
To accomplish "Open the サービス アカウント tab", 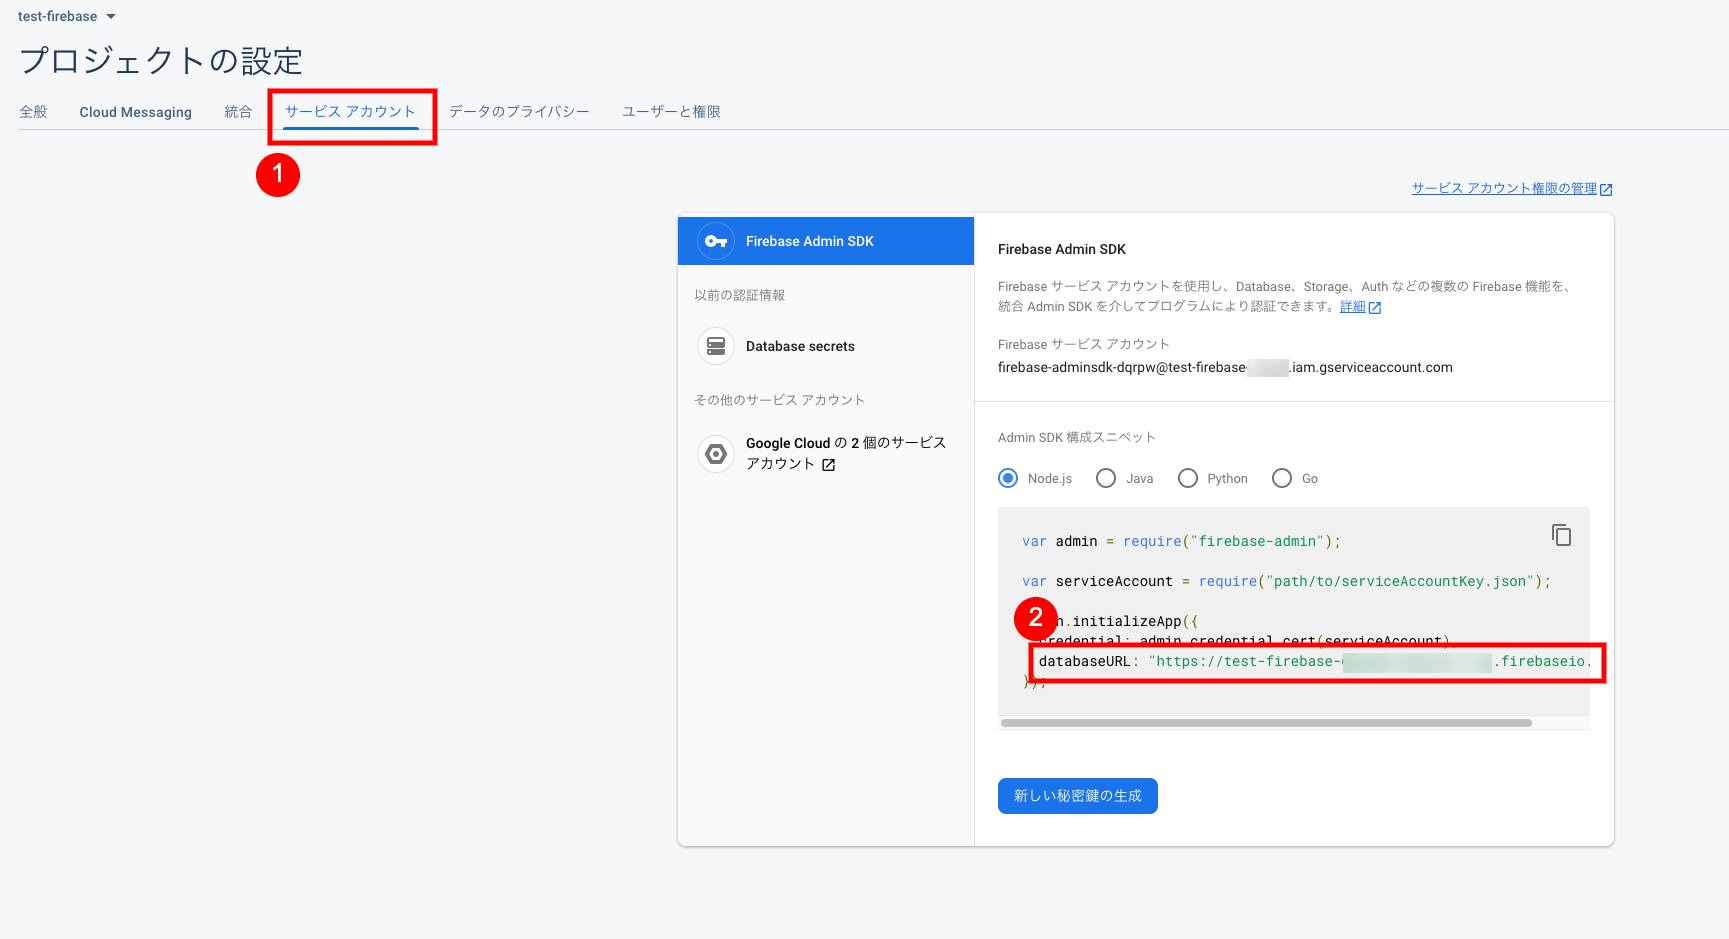I will 350,112.
